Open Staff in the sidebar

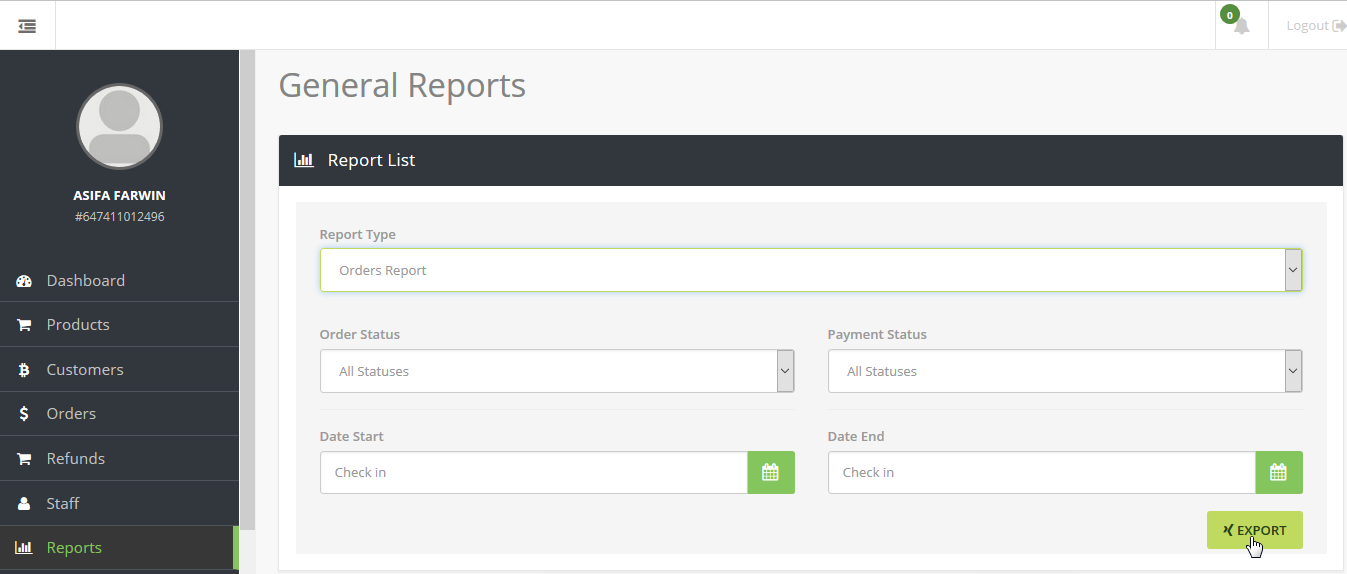(x=119, y=504)
